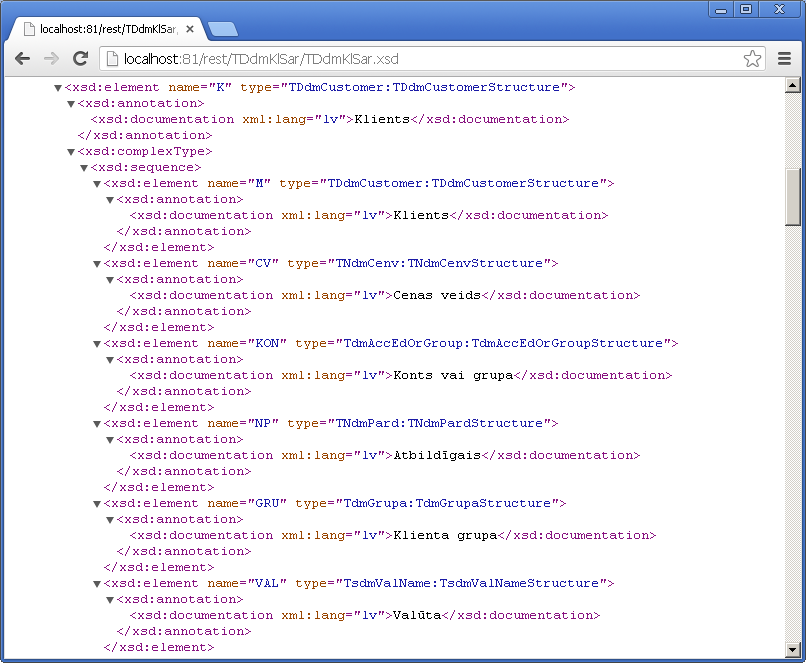
Task: Collapse the xsd:sequence node
Action: [x=84, y=168]
